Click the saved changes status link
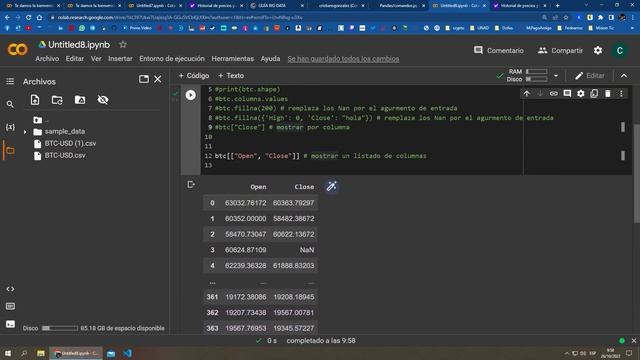 [x=343, y=59]
